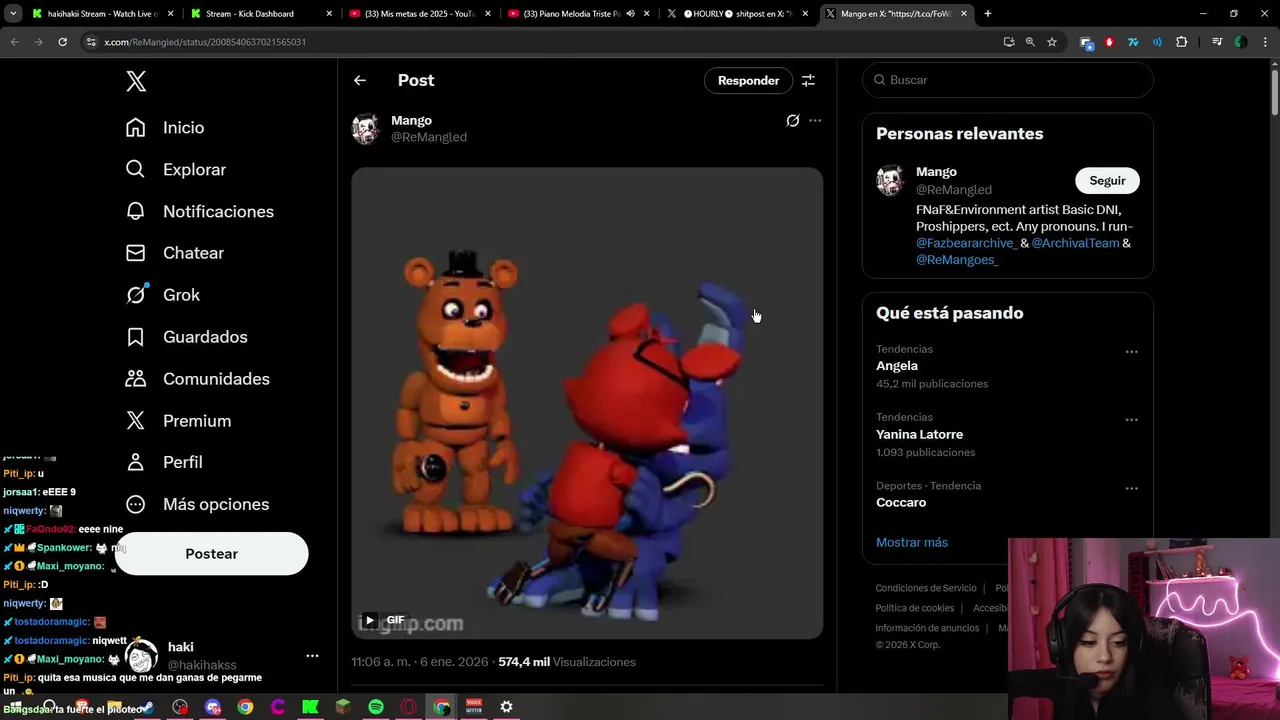This screenshot has height=720, width=1280.
Task: Open haki account switcher three dots
Action: pos(312,656)
